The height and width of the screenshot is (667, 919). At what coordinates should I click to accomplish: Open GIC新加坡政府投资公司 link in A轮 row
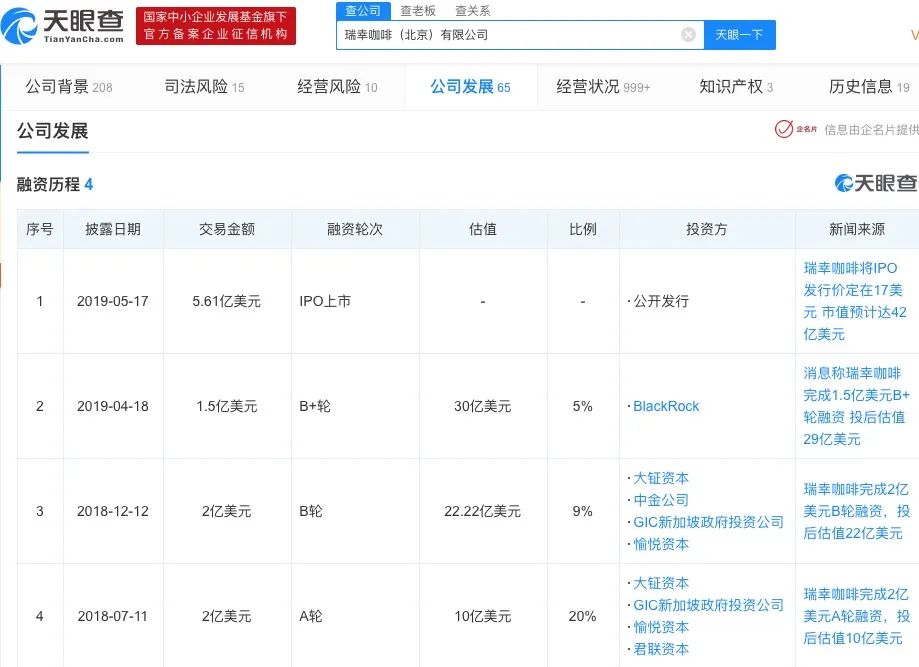708,605
